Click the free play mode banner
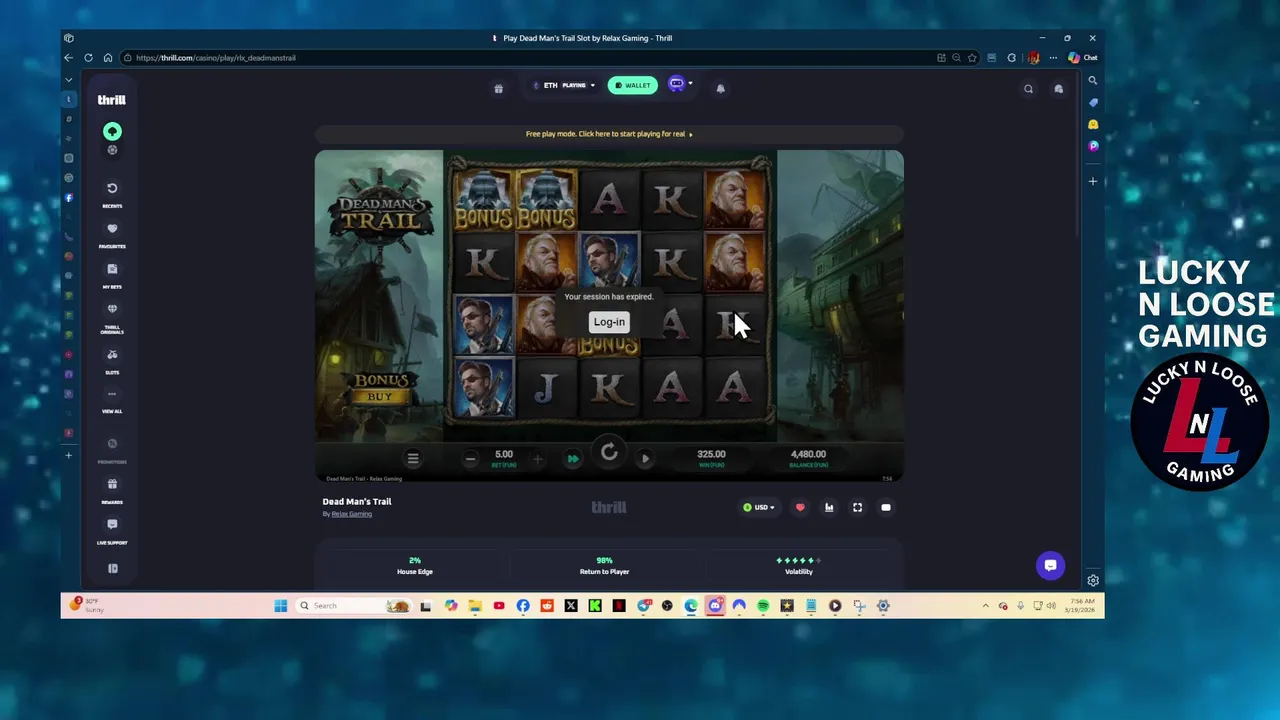The image size is (1280, 720). tap(609, 134)
